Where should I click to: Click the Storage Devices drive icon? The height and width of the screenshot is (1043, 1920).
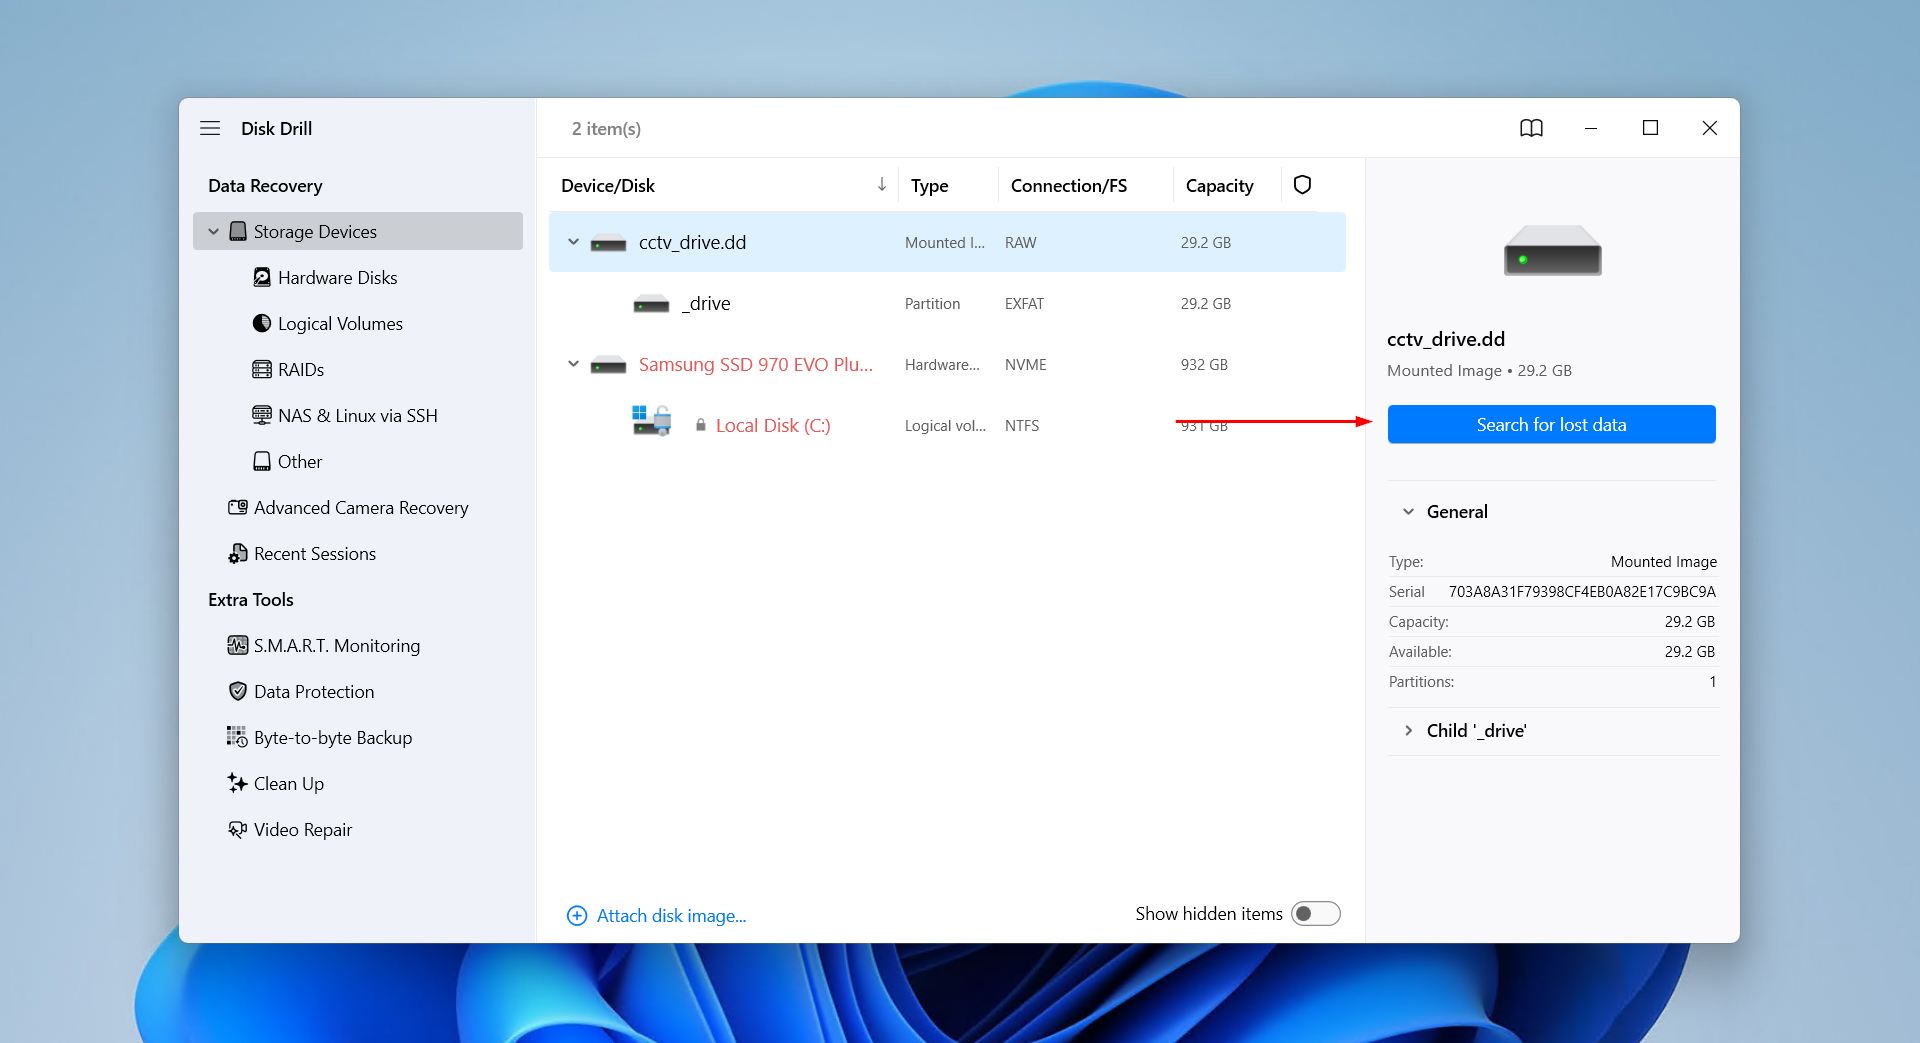tap(238, 231)
